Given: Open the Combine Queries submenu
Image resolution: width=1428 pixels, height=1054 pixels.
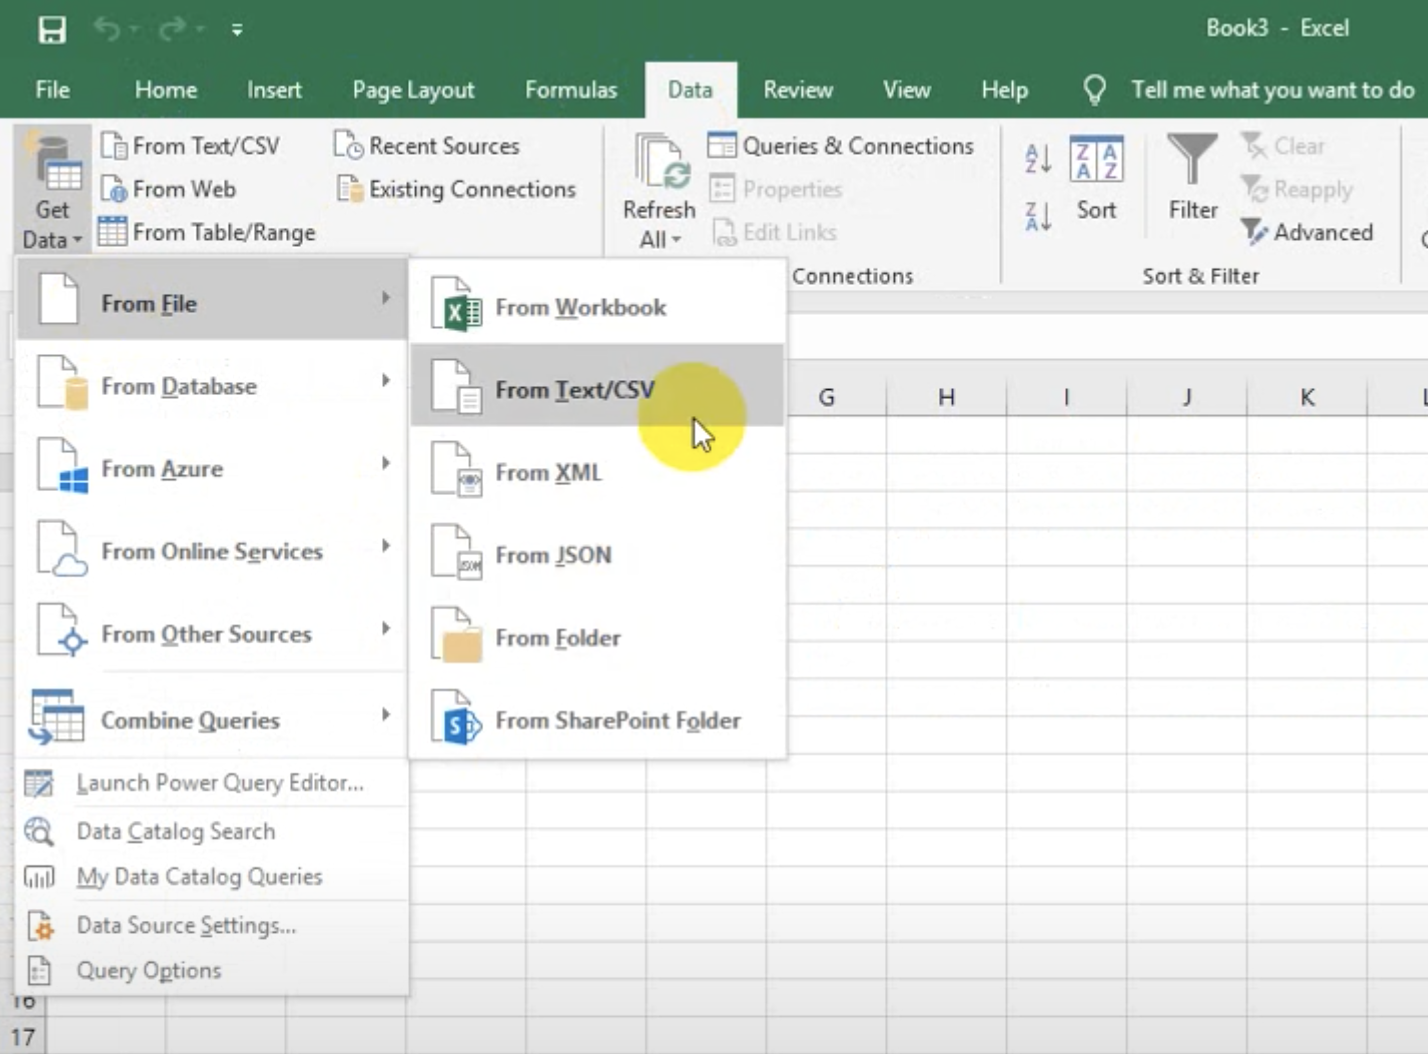Looking at the screenshot, I should [x=189, y=720].
